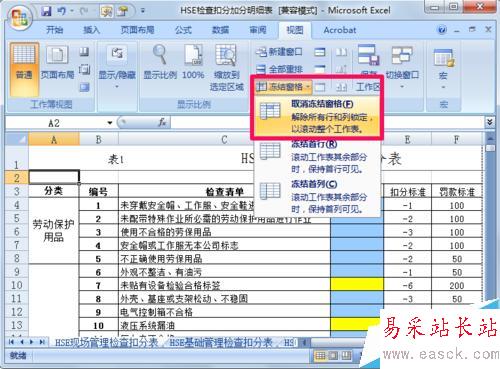500x369 pixels.
Task: Open the 页面布局 ribbon tab
Action: pos(137,30)
